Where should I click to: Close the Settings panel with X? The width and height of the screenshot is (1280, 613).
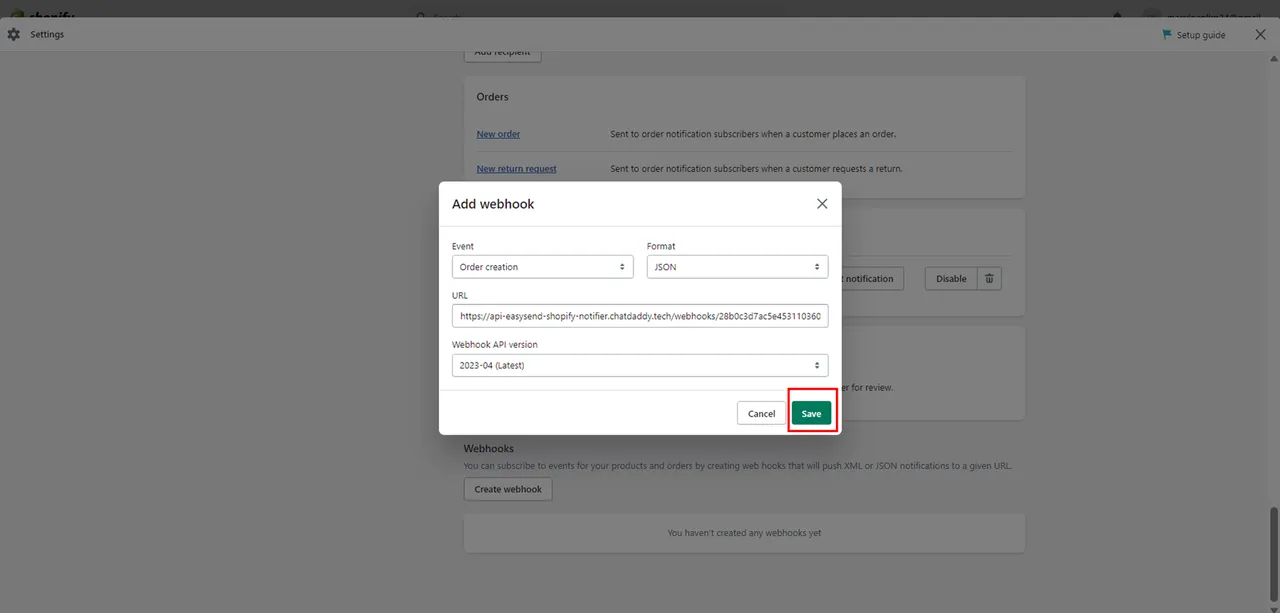[x=1260, y=35]
